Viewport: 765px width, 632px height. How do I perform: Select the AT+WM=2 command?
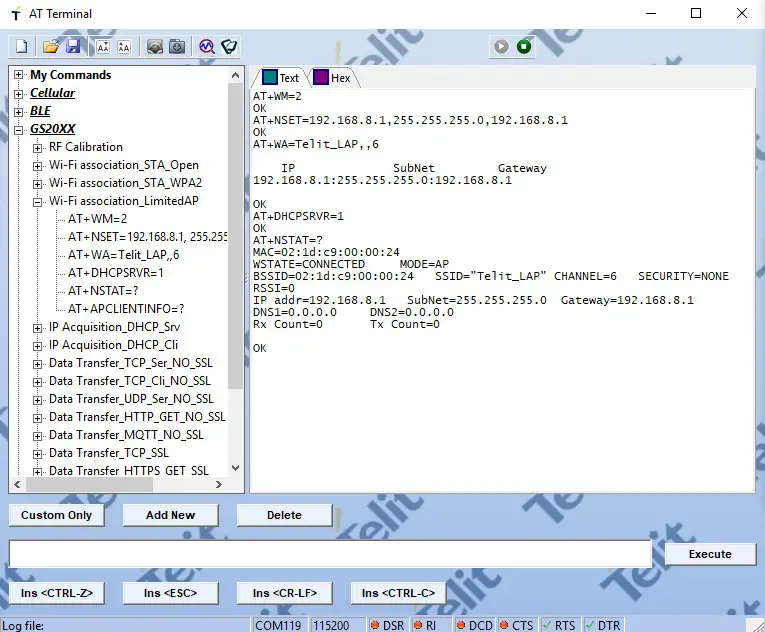pos(97,219)
